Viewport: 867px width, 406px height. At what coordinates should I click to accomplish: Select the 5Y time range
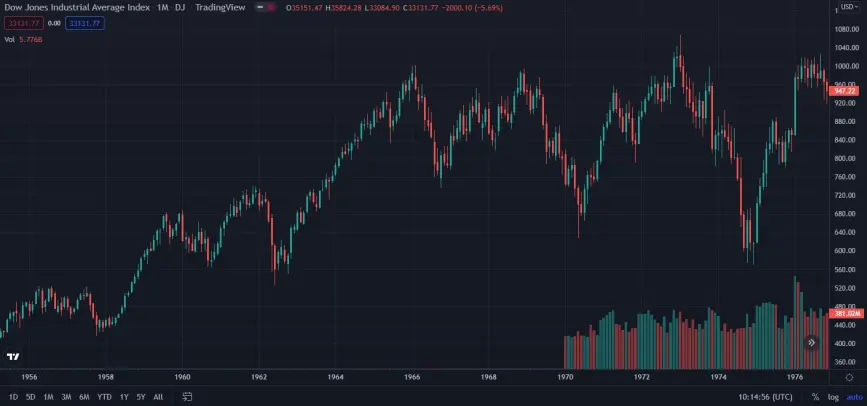point(141,397)
